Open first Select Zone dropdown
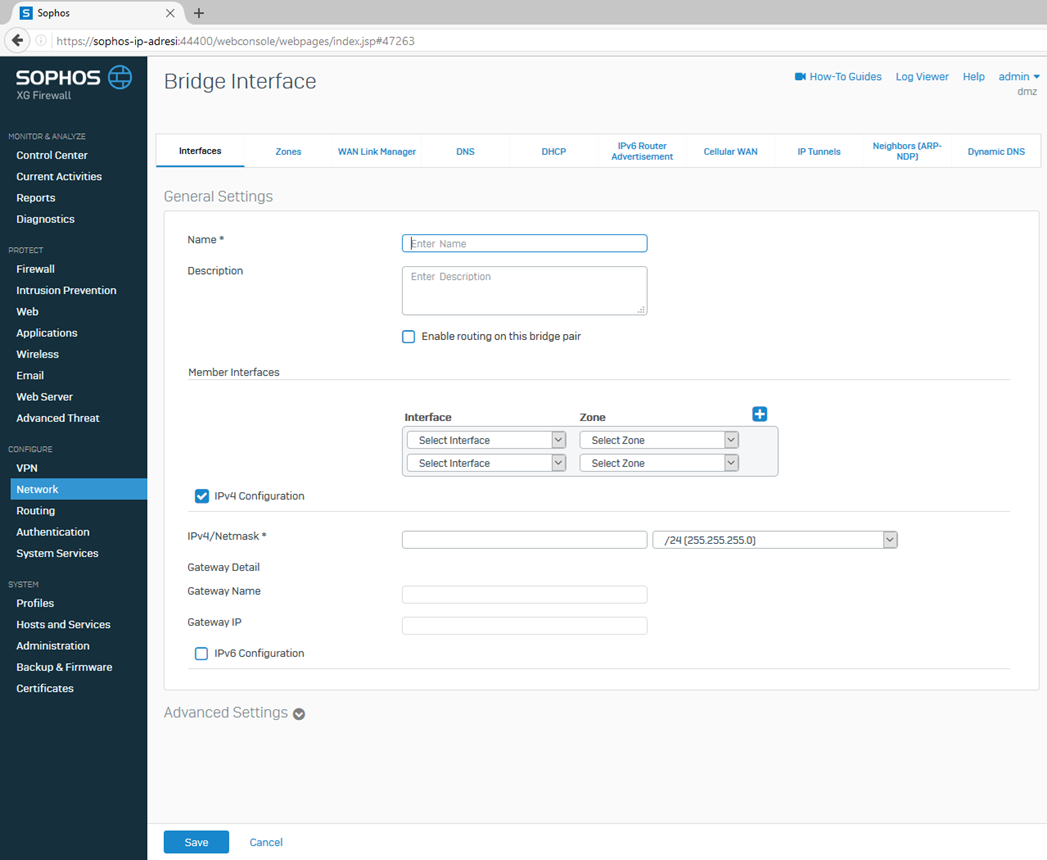The width and height of the screenshot is (1047, 860). [x=659, y=440]
